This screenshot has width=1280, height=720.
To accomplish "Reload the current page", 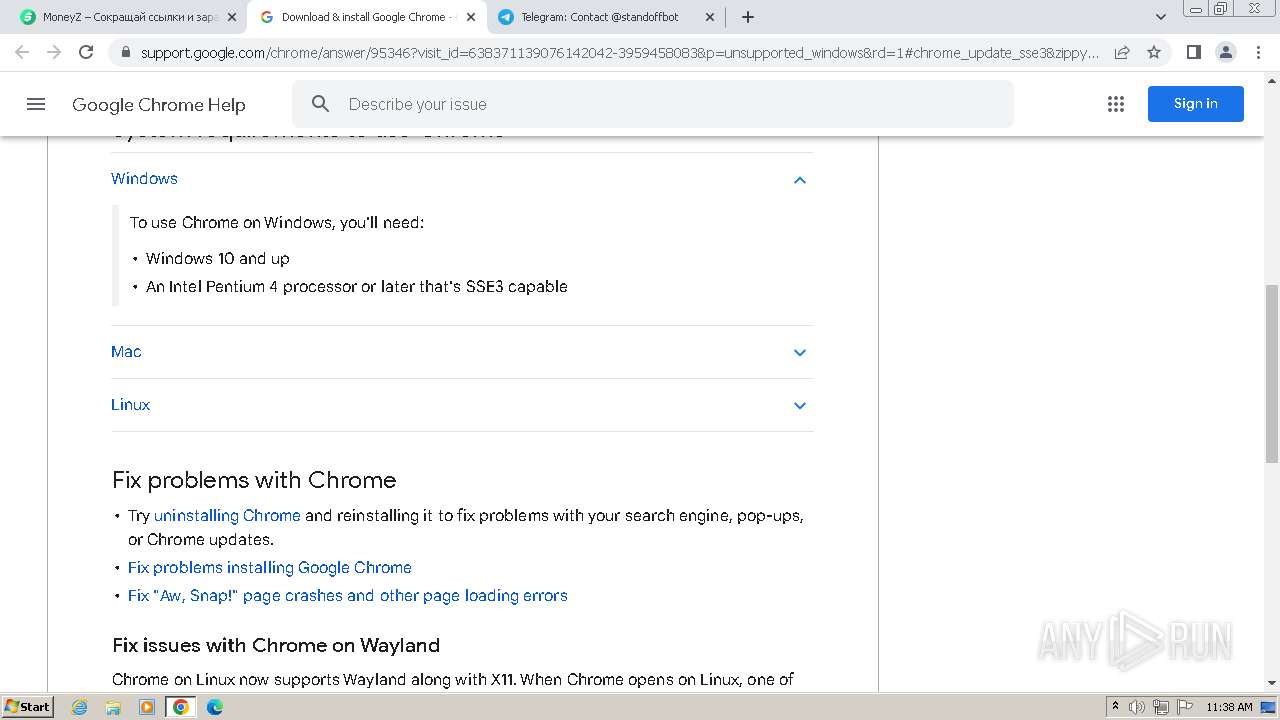I will click(86, 52).
